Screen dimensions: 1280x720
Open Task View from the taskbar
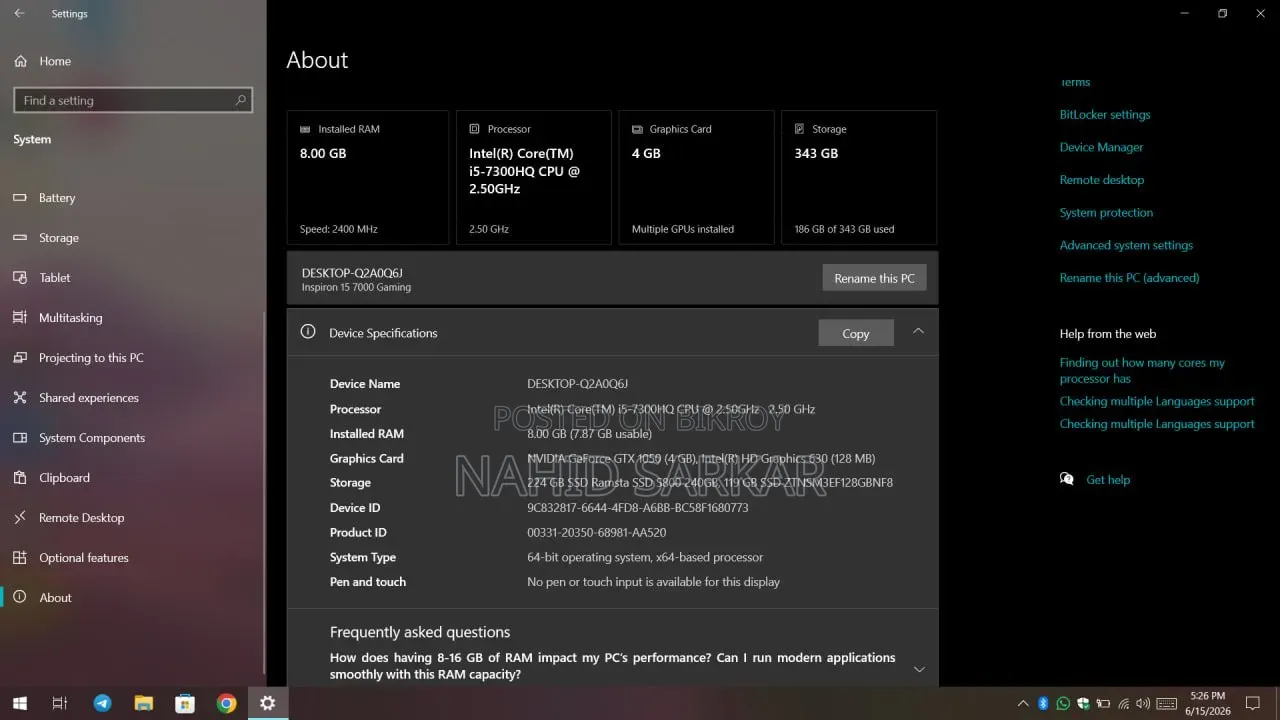[x=60, y=703]
